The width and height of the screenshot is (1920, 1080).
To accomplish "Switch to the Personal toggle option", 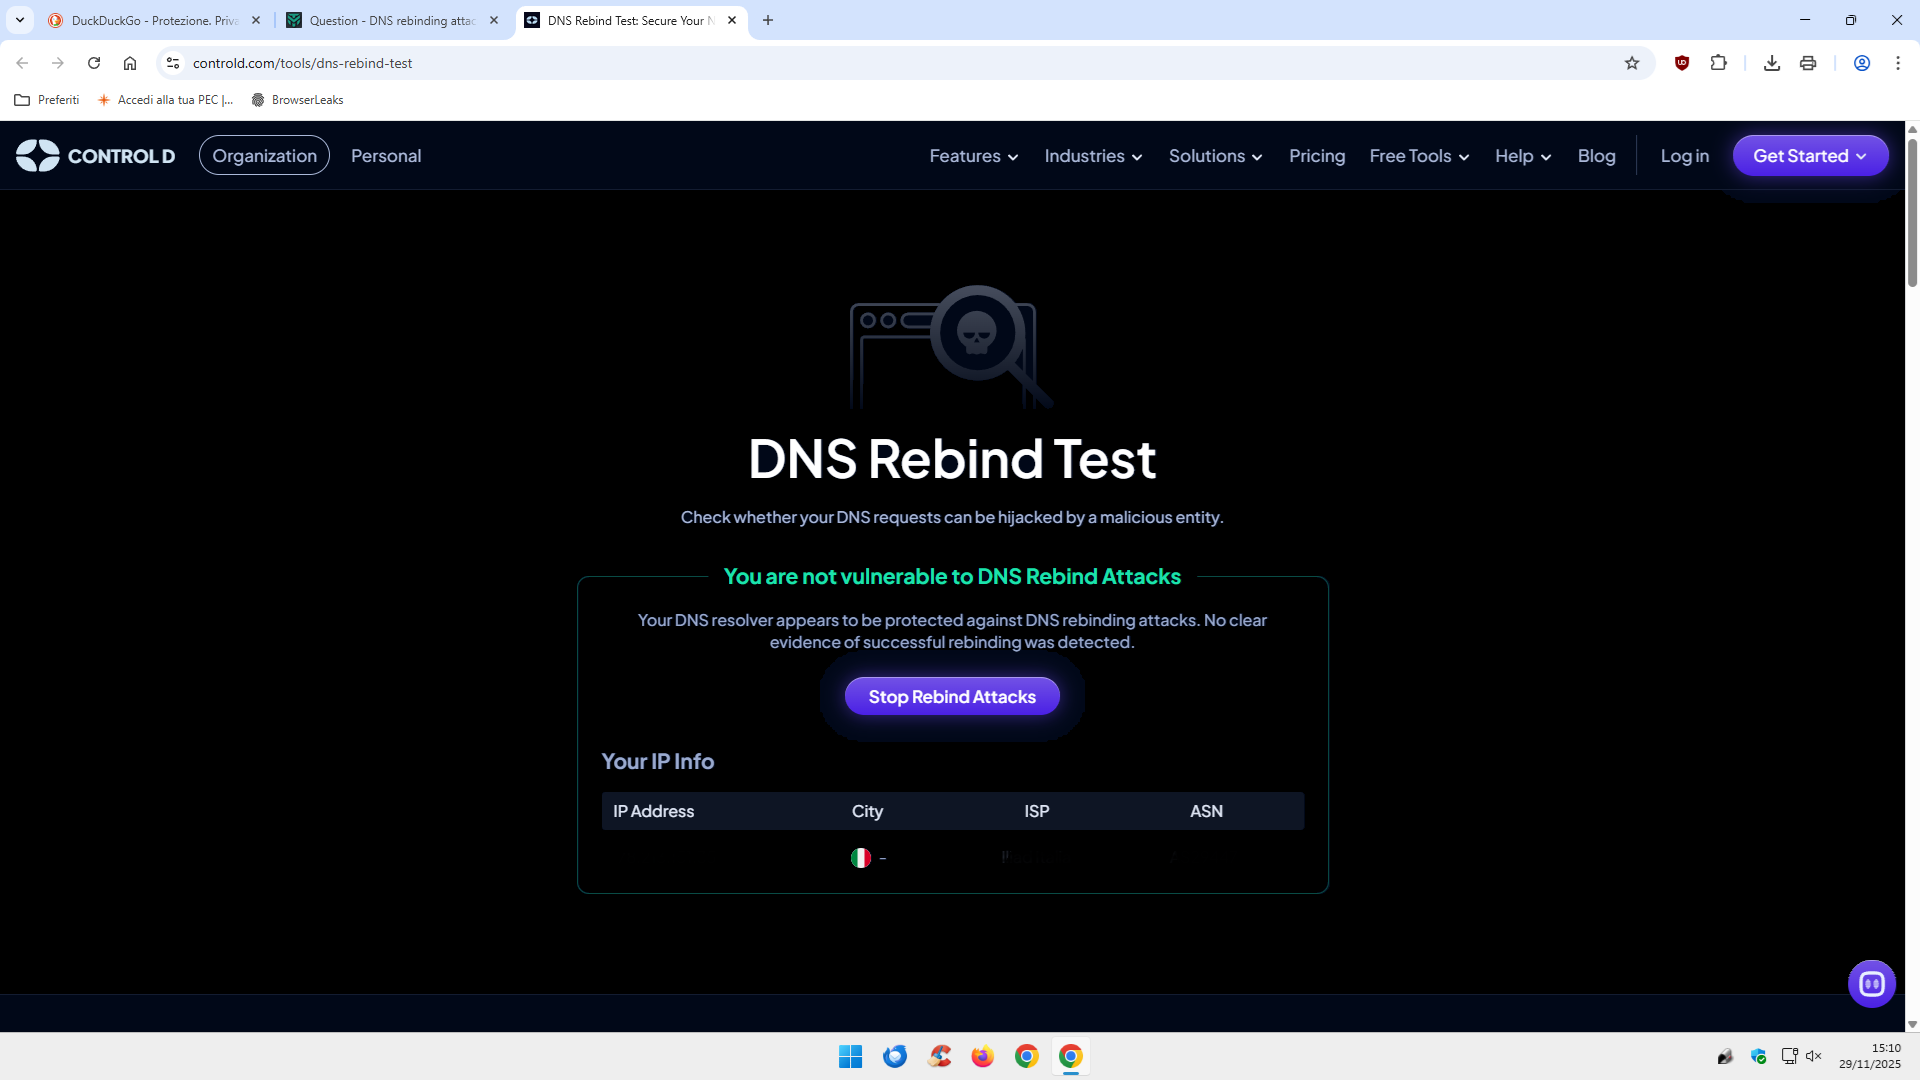I will click(386, 156).
